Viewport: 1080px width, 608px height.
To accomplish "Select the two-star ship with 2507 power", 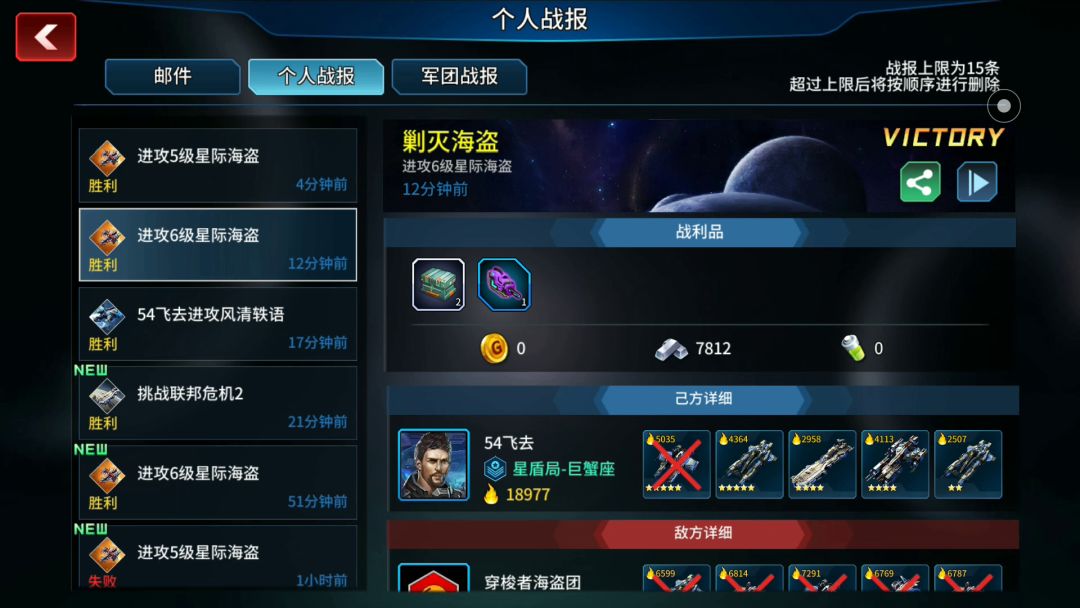I will [x=968, y=464].
